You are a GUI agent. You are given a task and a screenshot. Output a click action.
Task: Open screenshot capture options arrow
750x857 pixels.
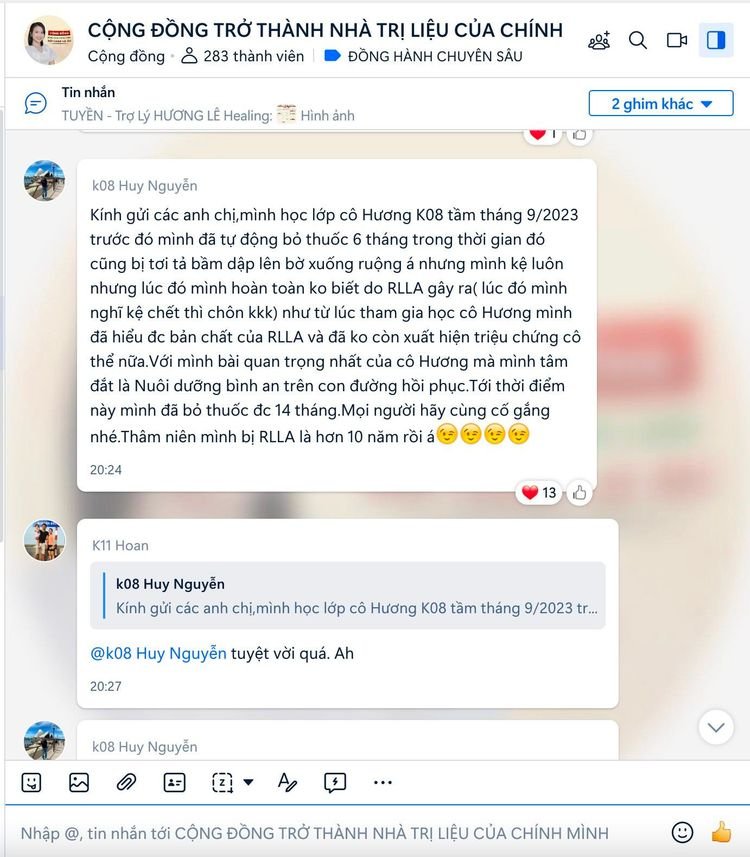[248, 782]
